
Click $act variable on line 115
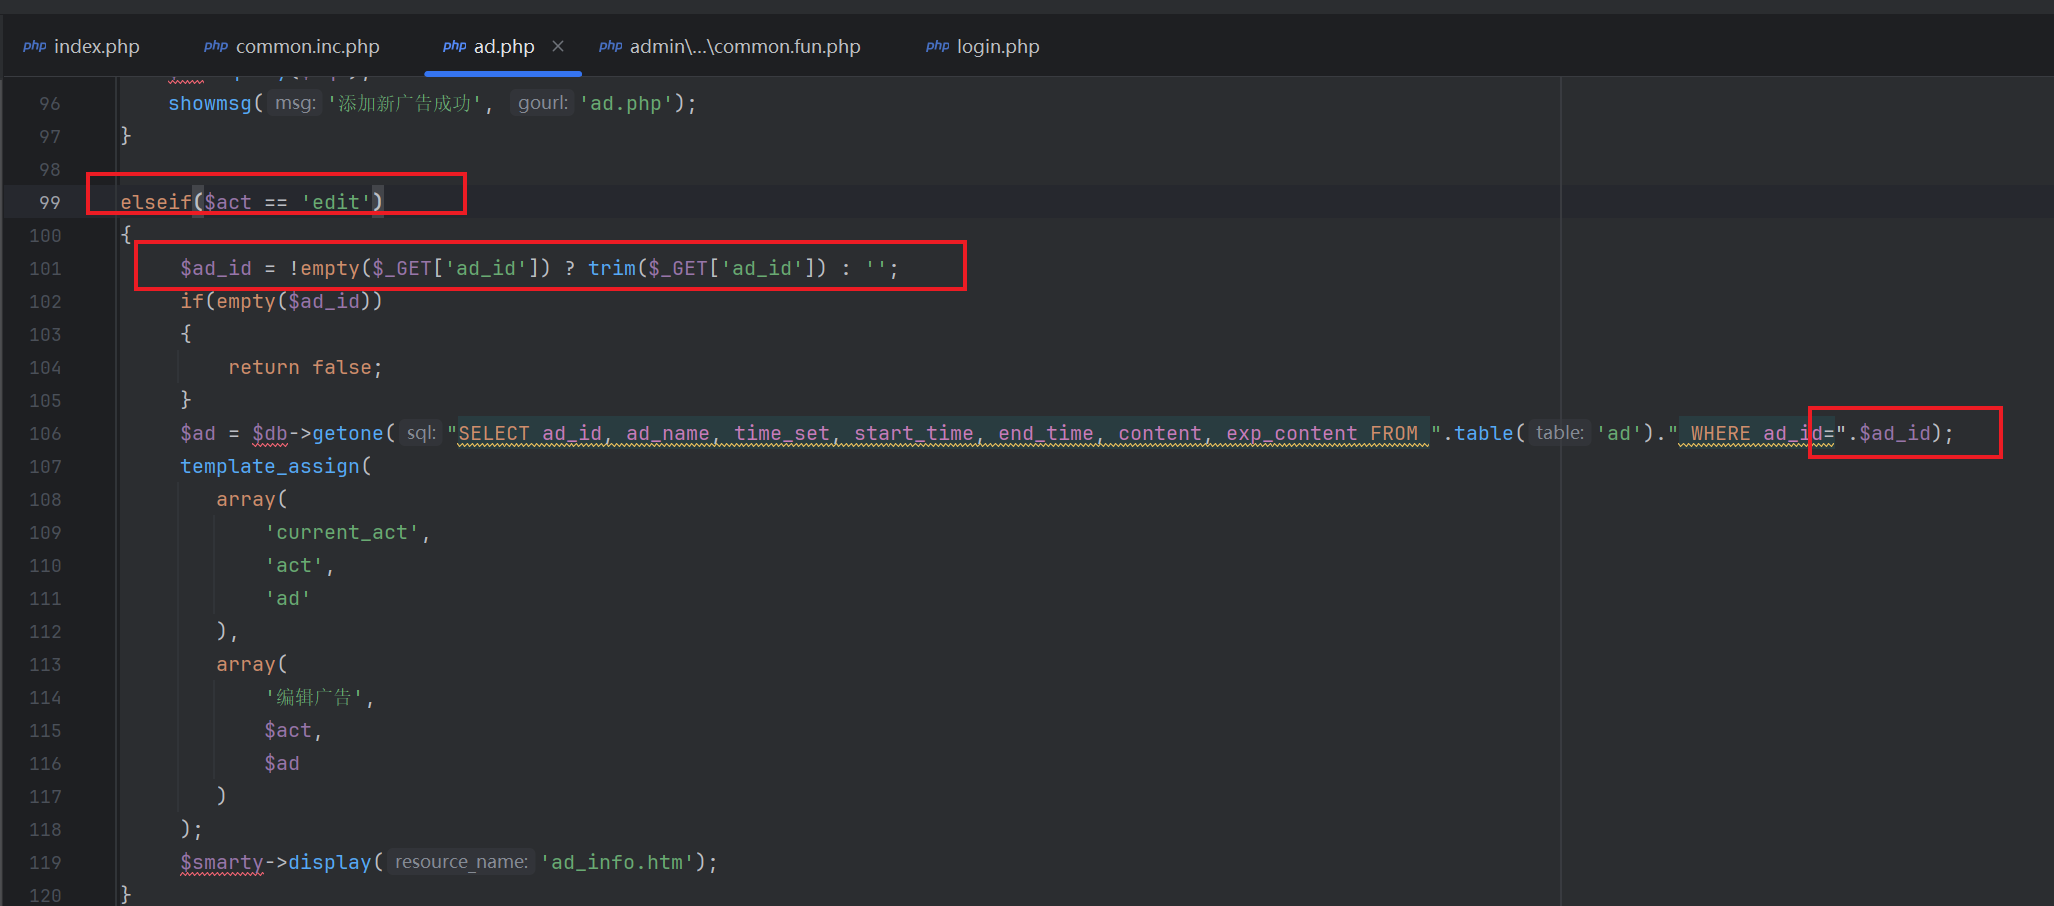pos(288,730)
